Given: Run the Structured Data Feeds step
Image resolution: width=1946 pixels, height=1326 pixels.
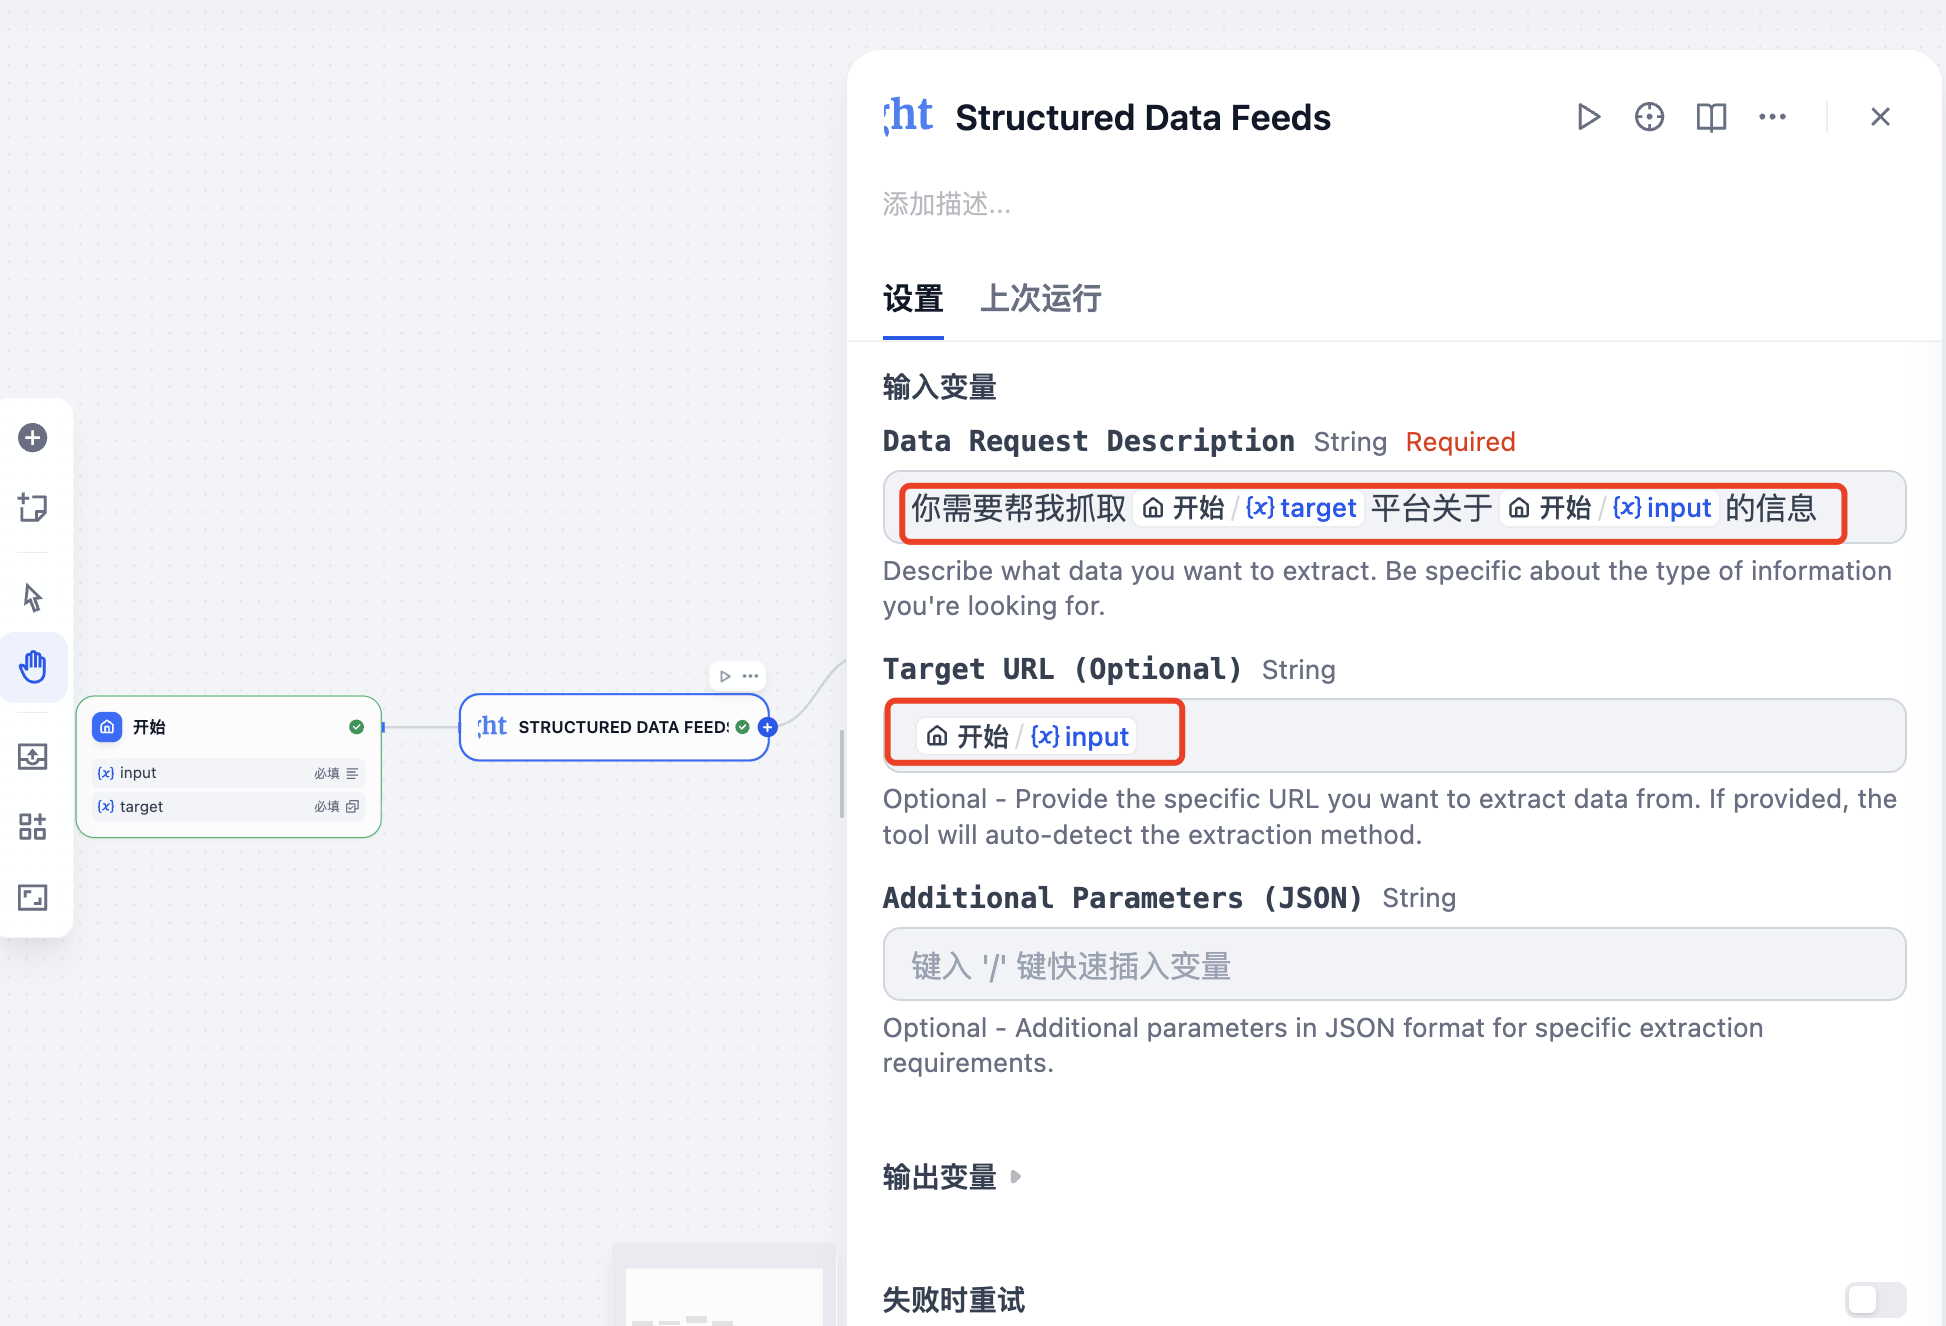Looking at the screenshot, I should click(x=1588, y=117).
